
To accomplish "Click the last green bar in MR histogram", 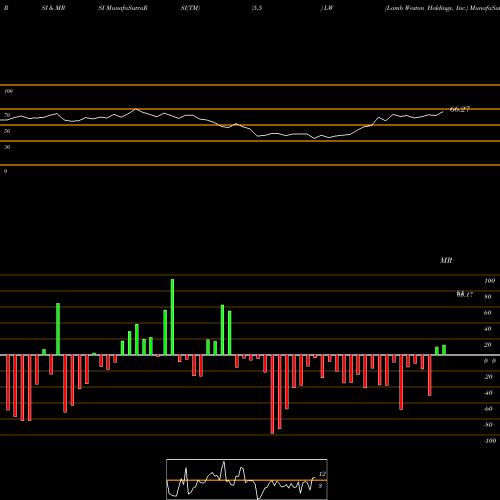I will pyautogui.click(x=444, y=350).
